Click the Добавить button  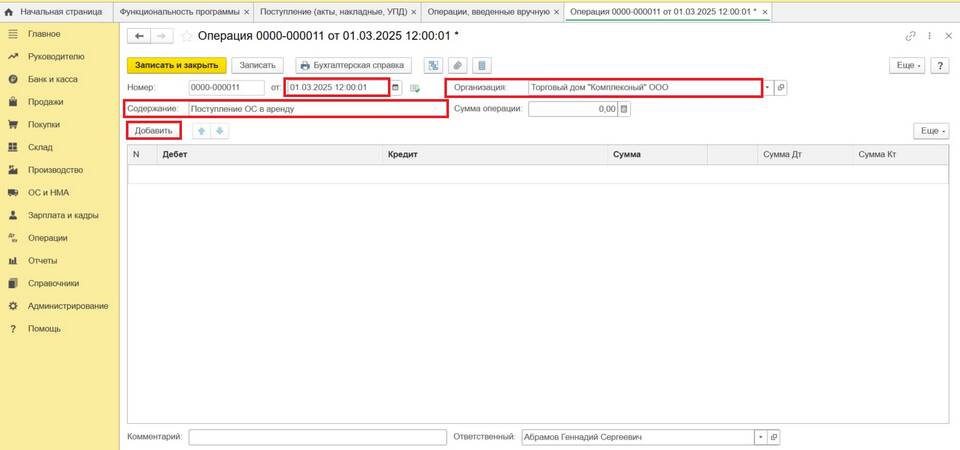(x=154, y=131)
